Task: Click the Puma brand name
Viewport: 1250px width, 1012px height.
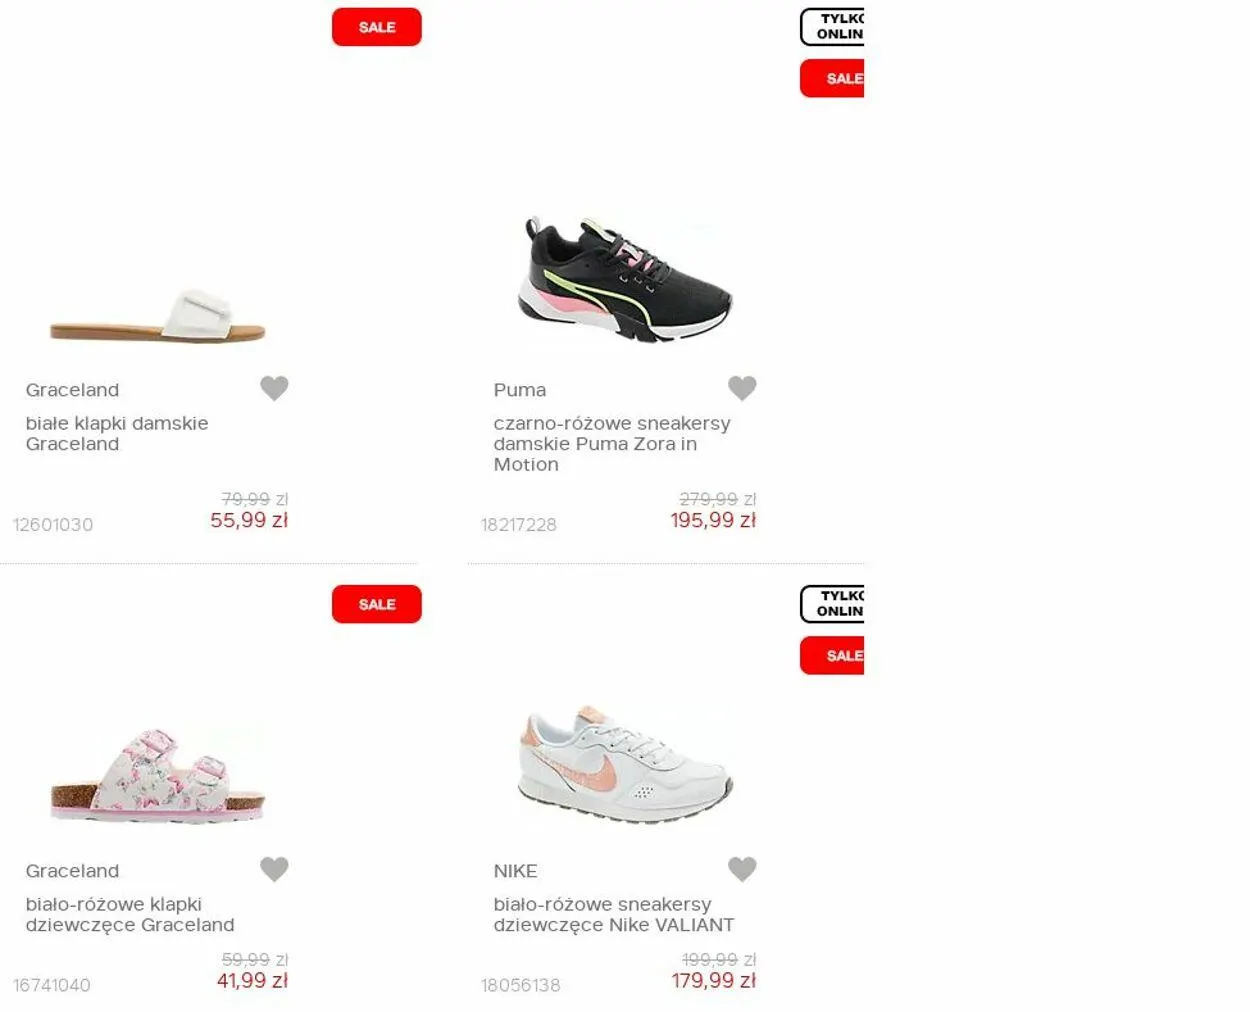Action: [520, 390]
